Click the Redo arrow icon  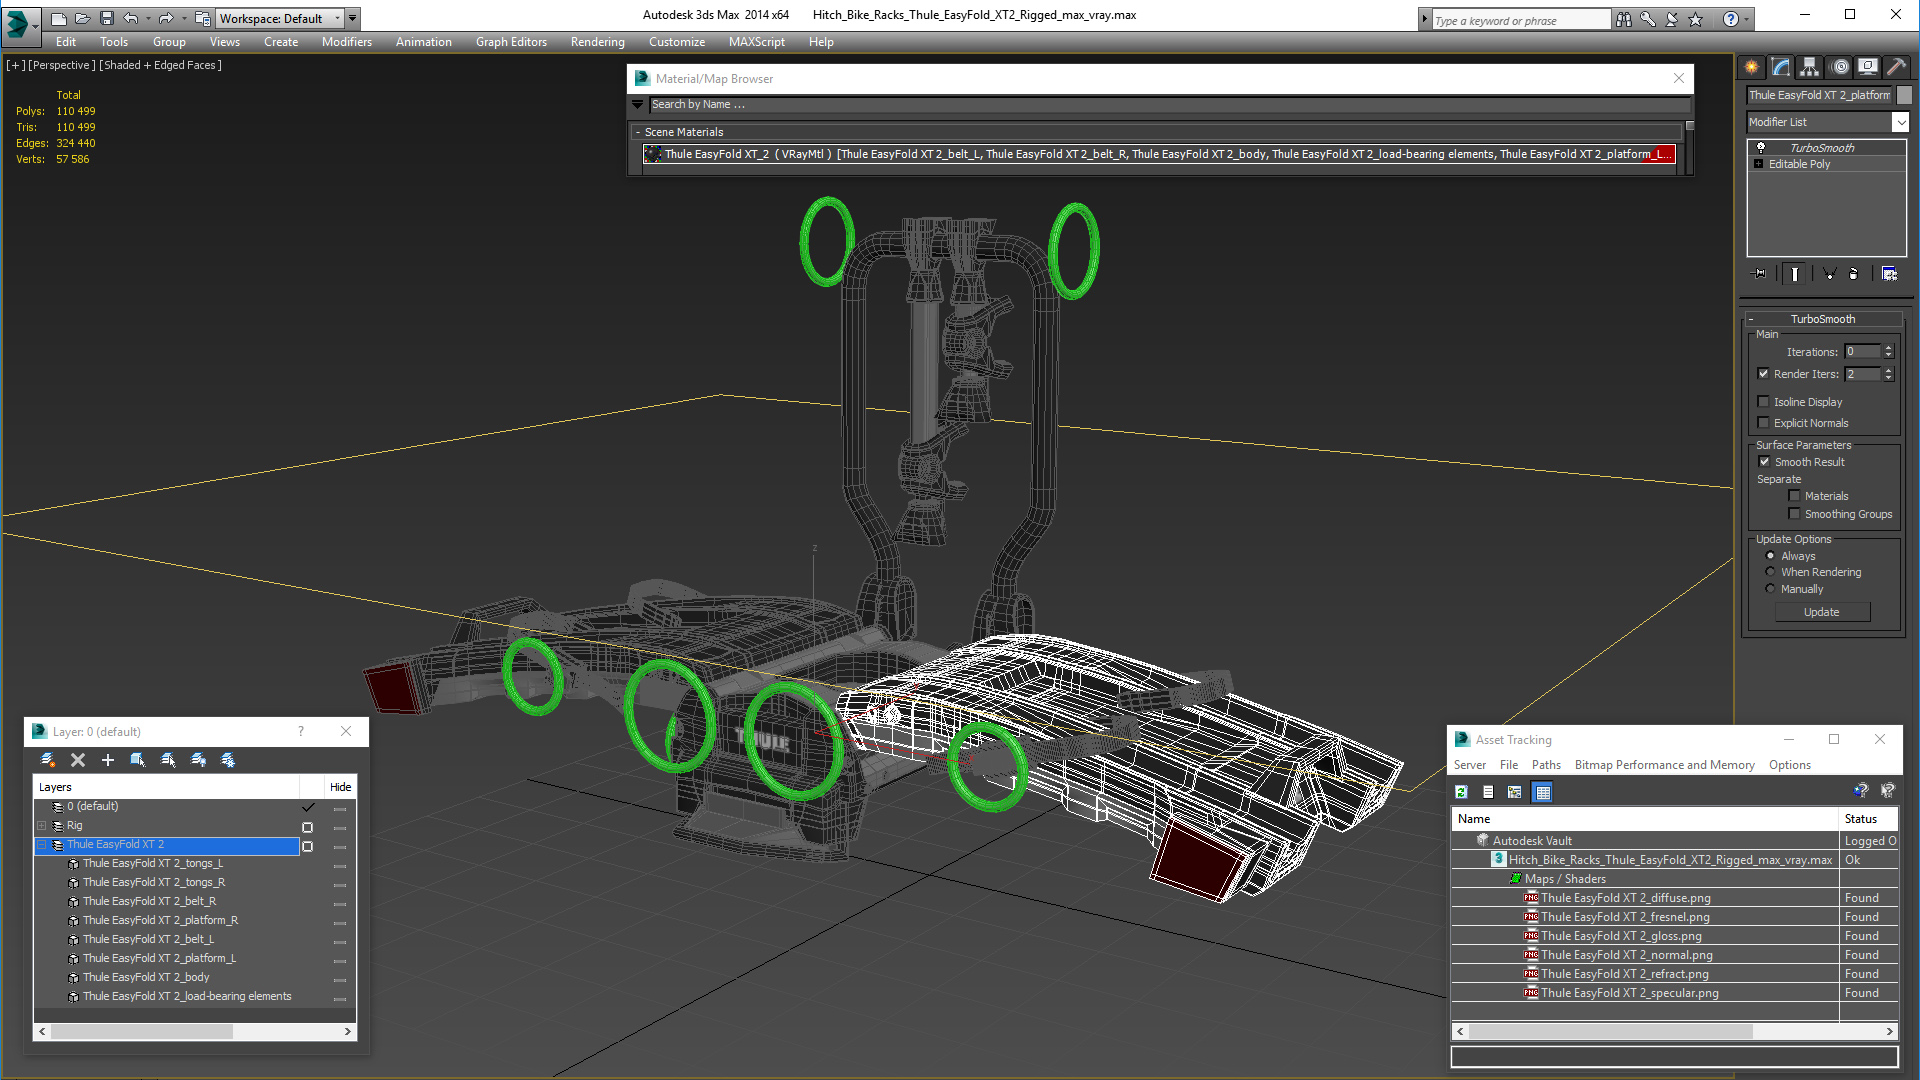166,18
